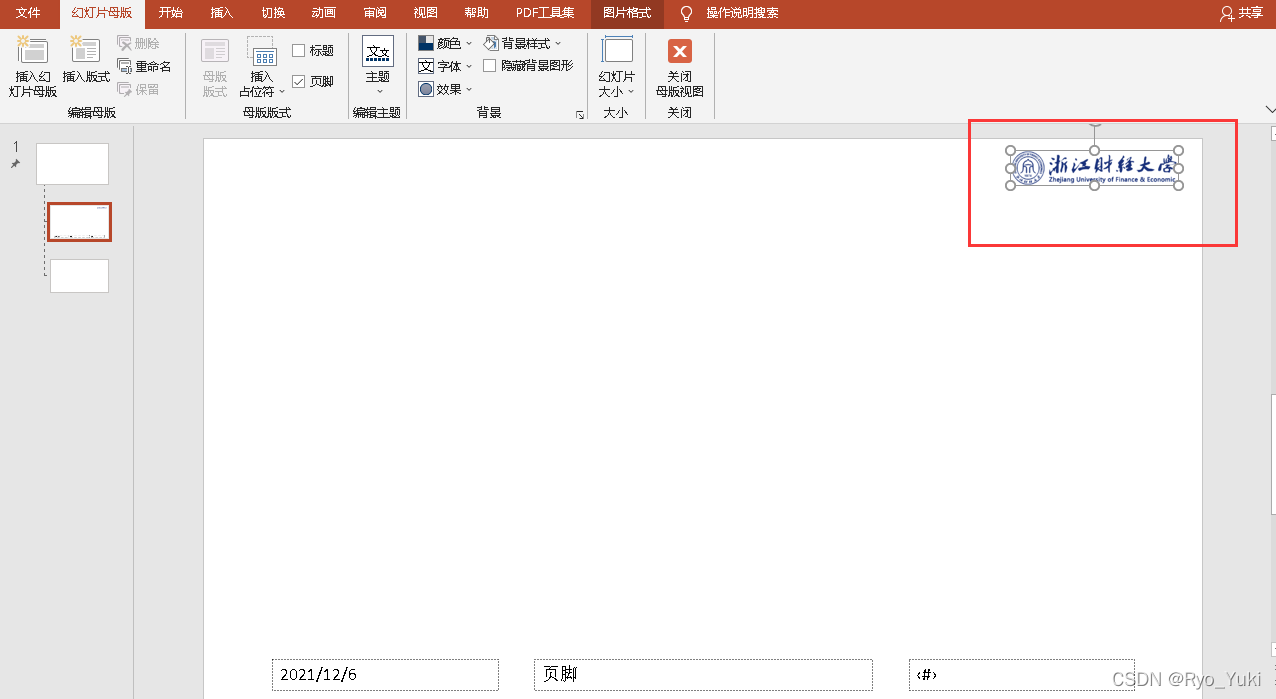Click the Delete (删除) master icon
This screenshot has width=1276, height=699.
coord(124,43)
